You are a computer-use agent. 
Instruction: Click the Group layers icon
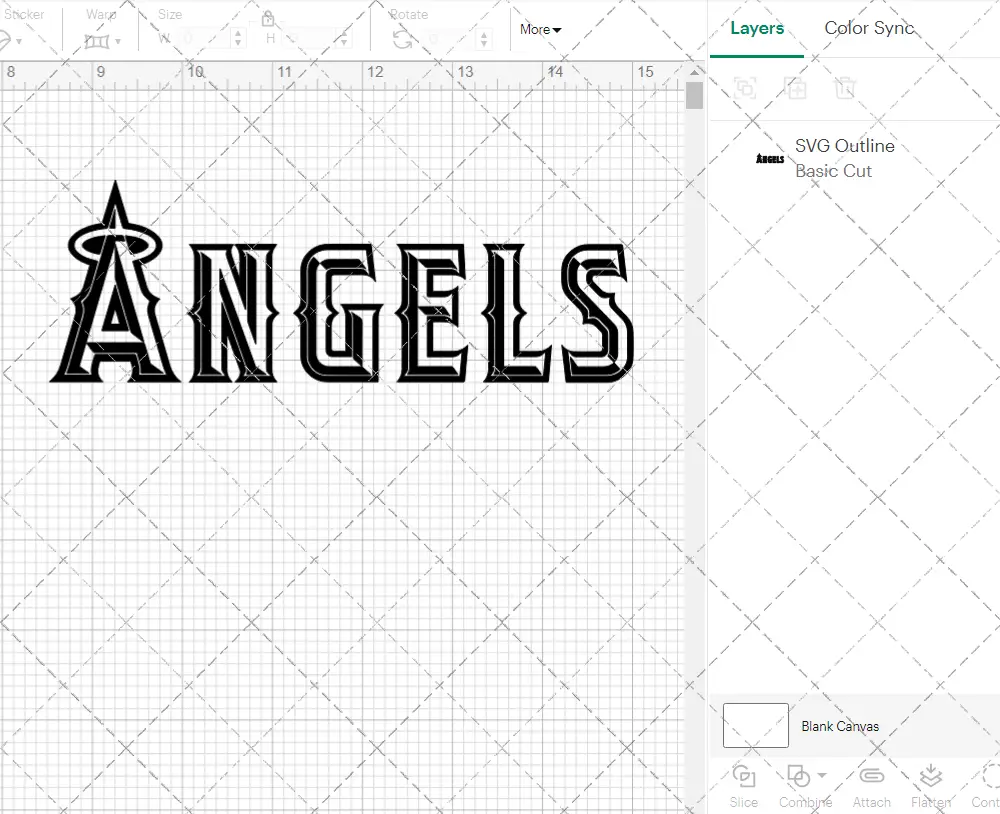tap(744, 88)
